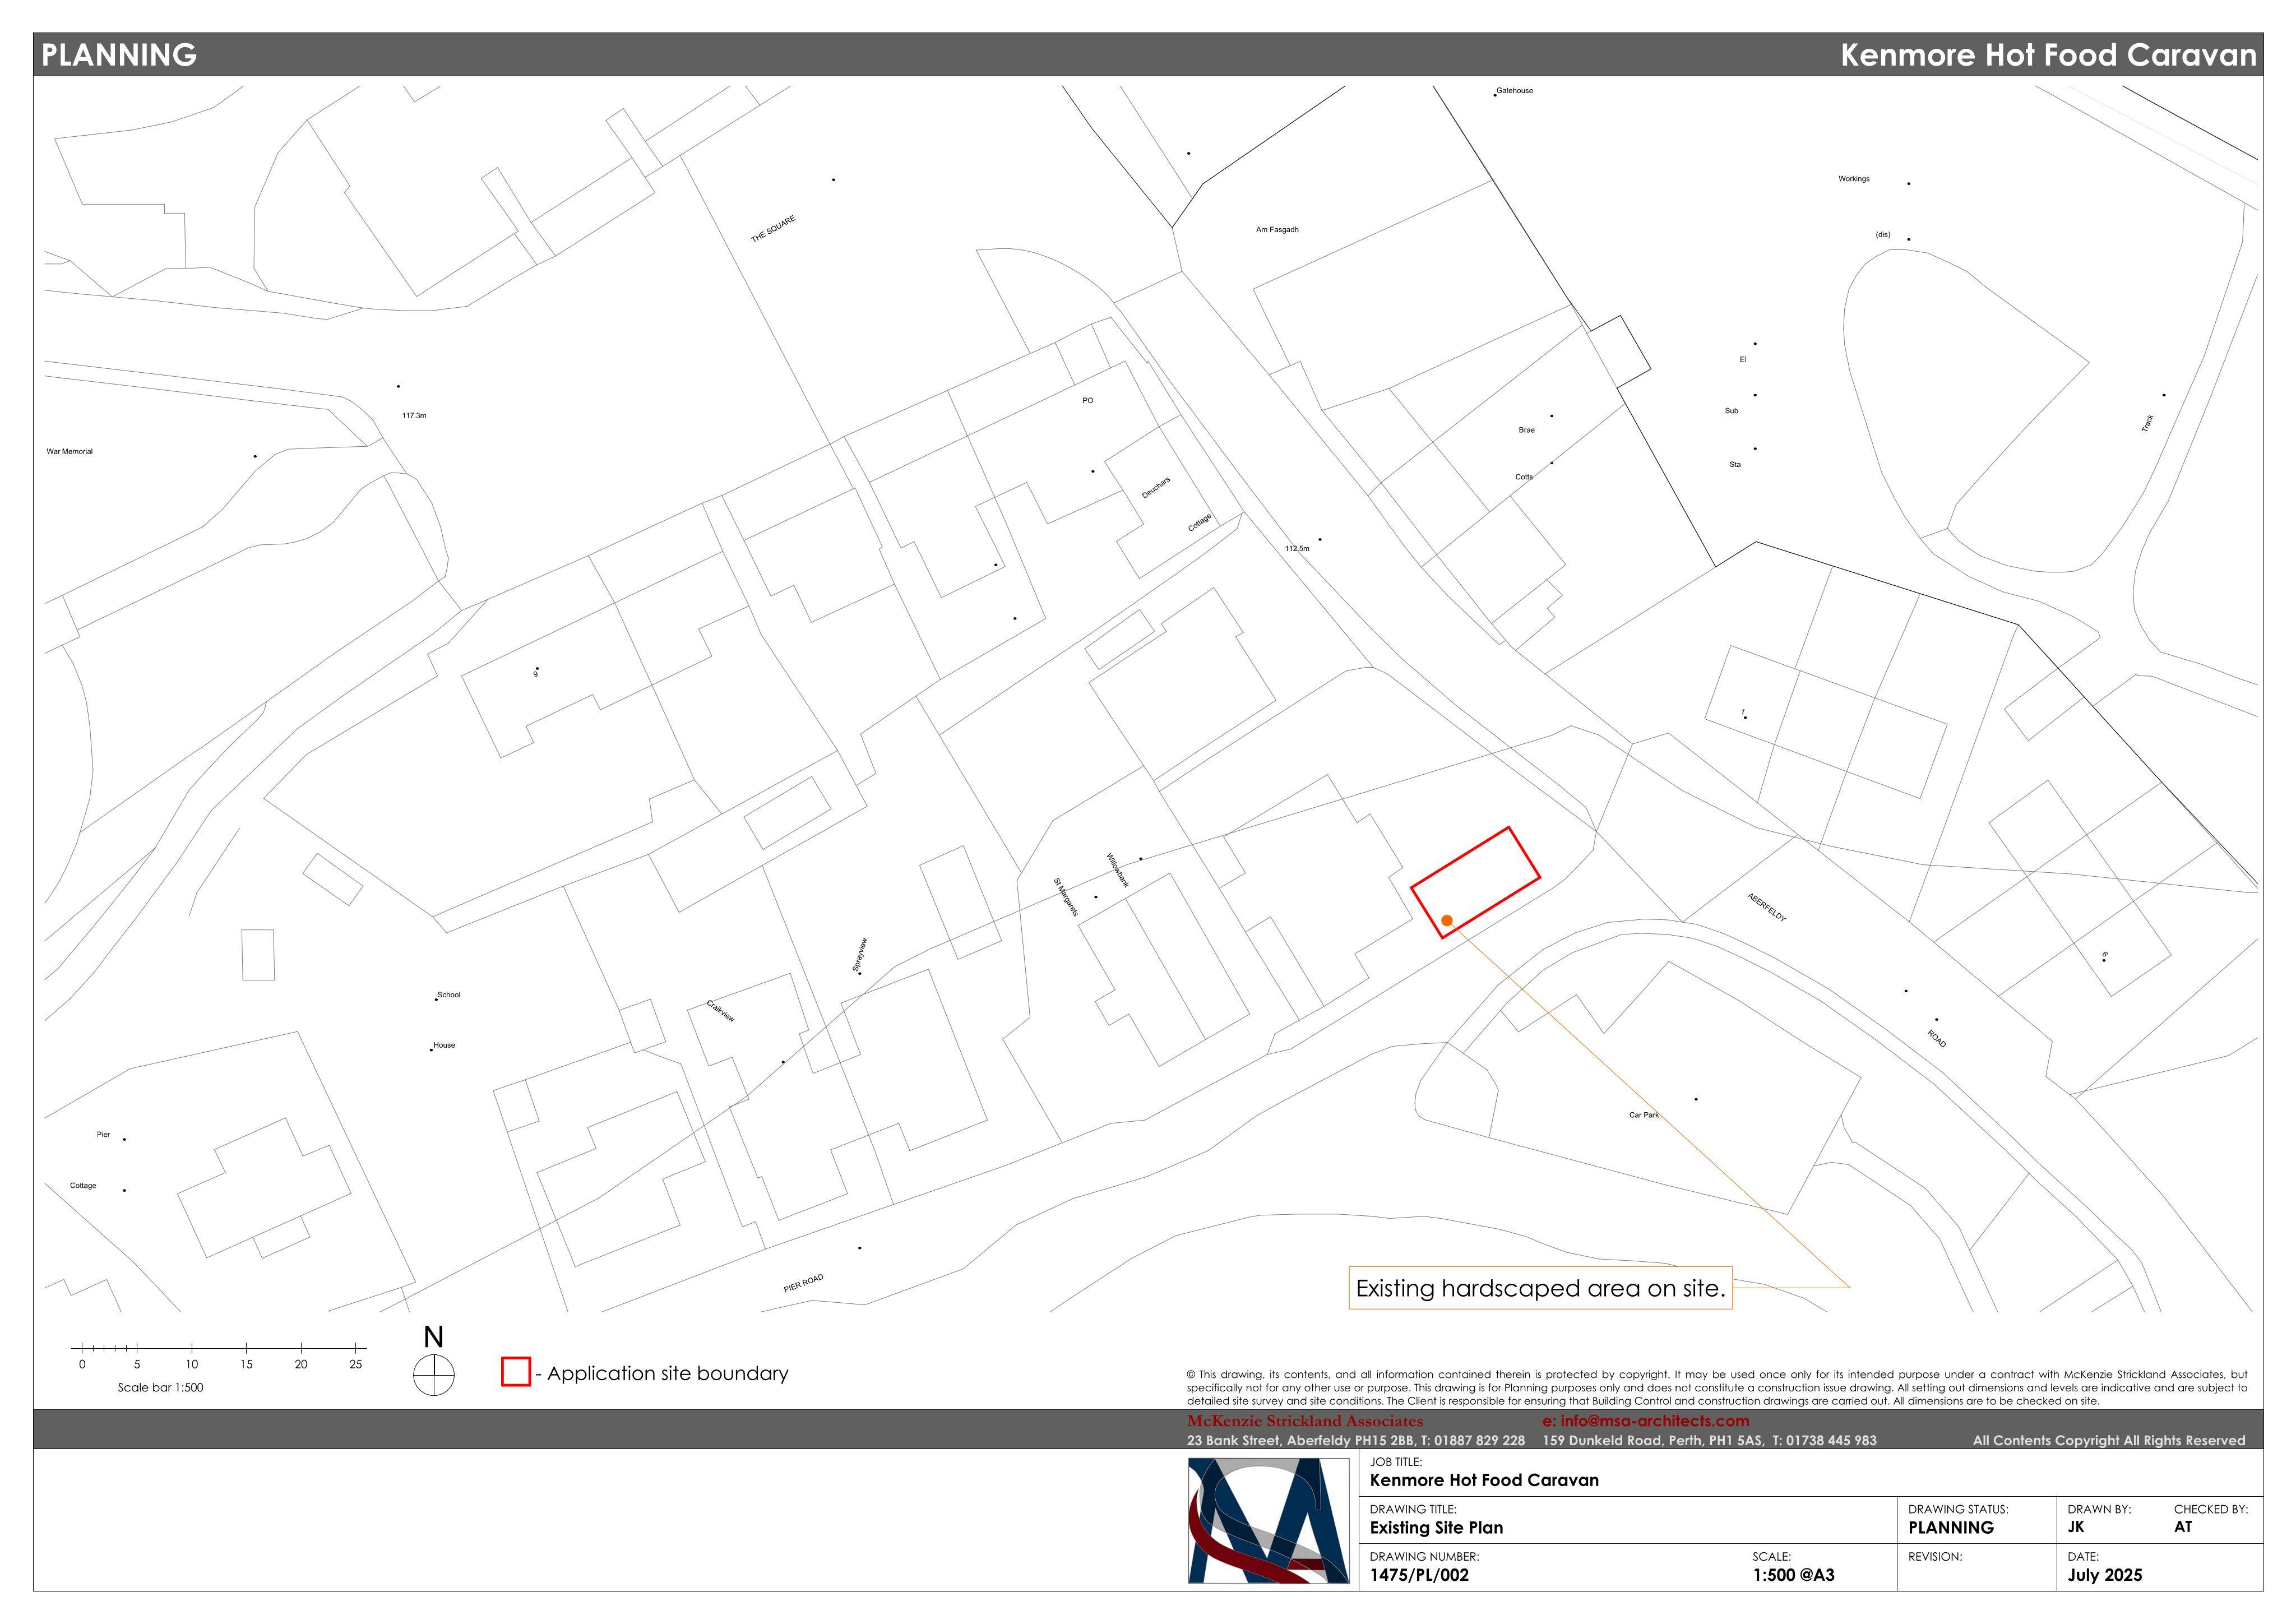Click the date value 'July 2025'
This screenshot has width=2296, height=1624.
2105,1576
